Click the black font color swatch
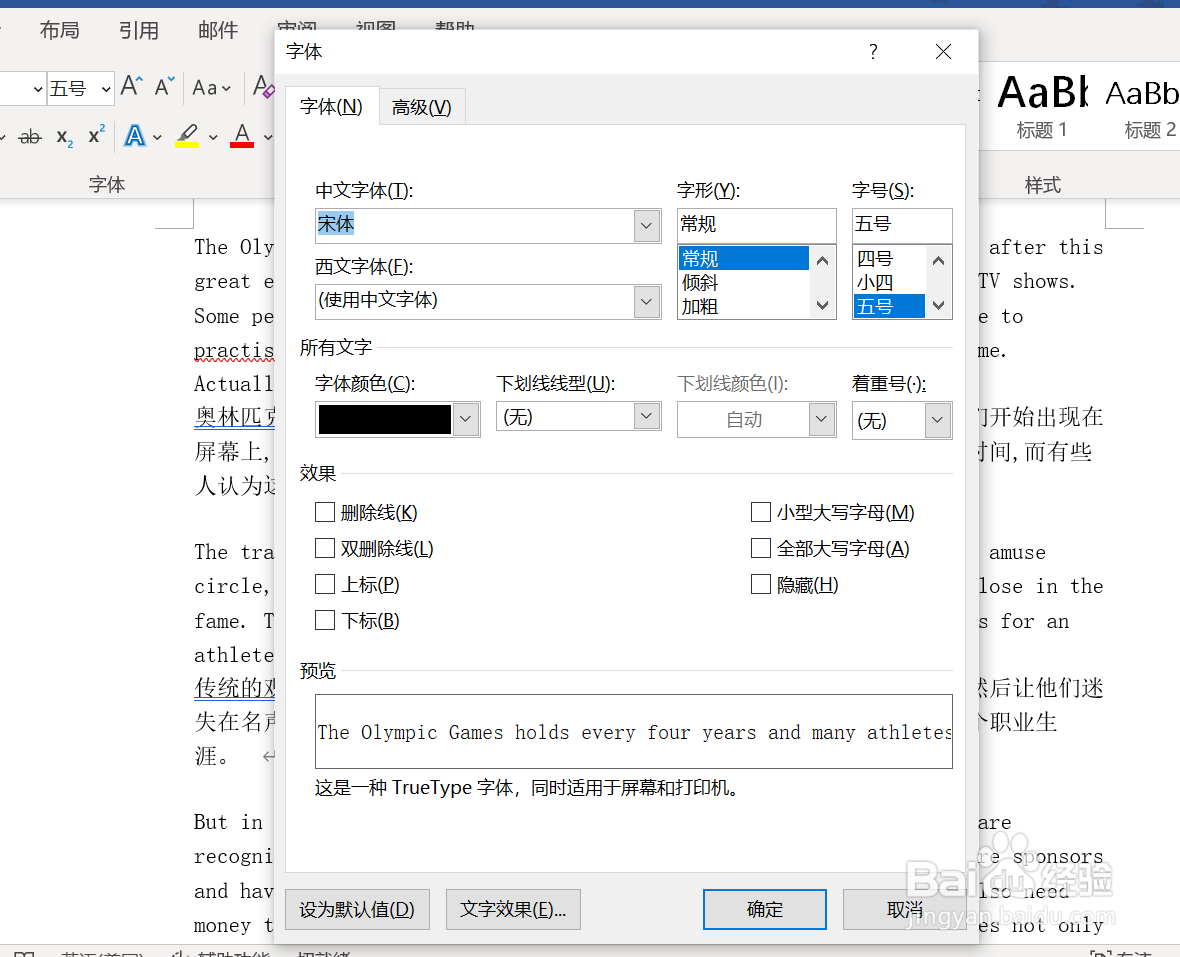Viewport: 1180px width, 957px height. [x=385, y=419]
